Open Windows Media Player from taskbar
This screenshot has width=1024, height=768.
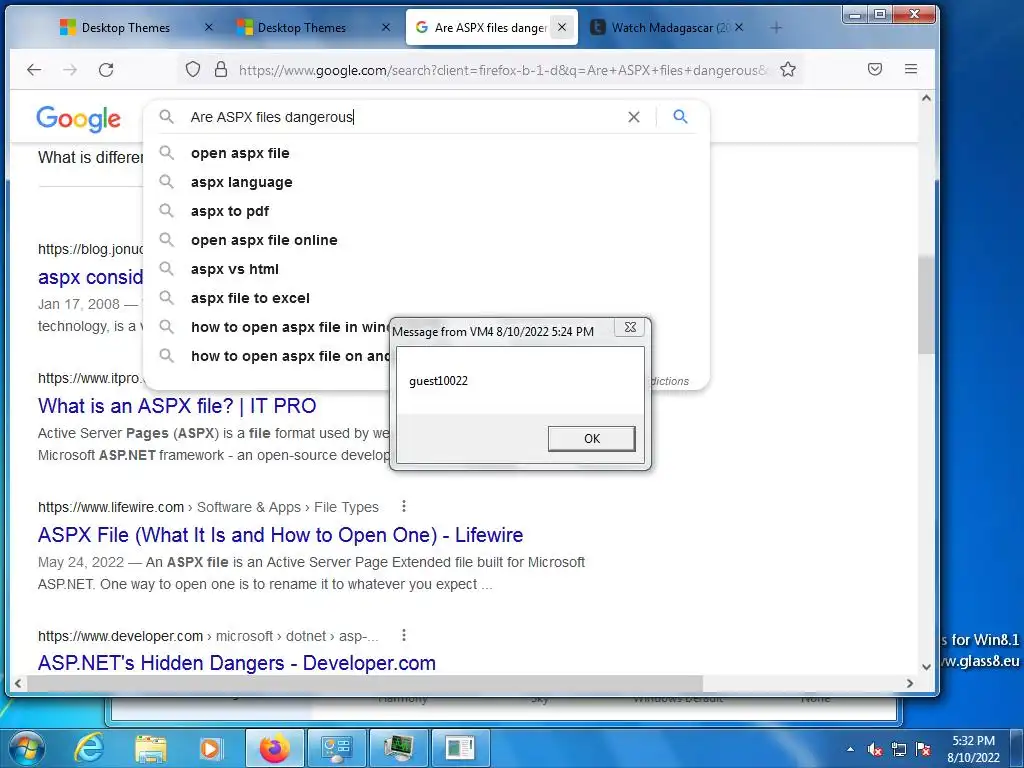pos(210,748)
